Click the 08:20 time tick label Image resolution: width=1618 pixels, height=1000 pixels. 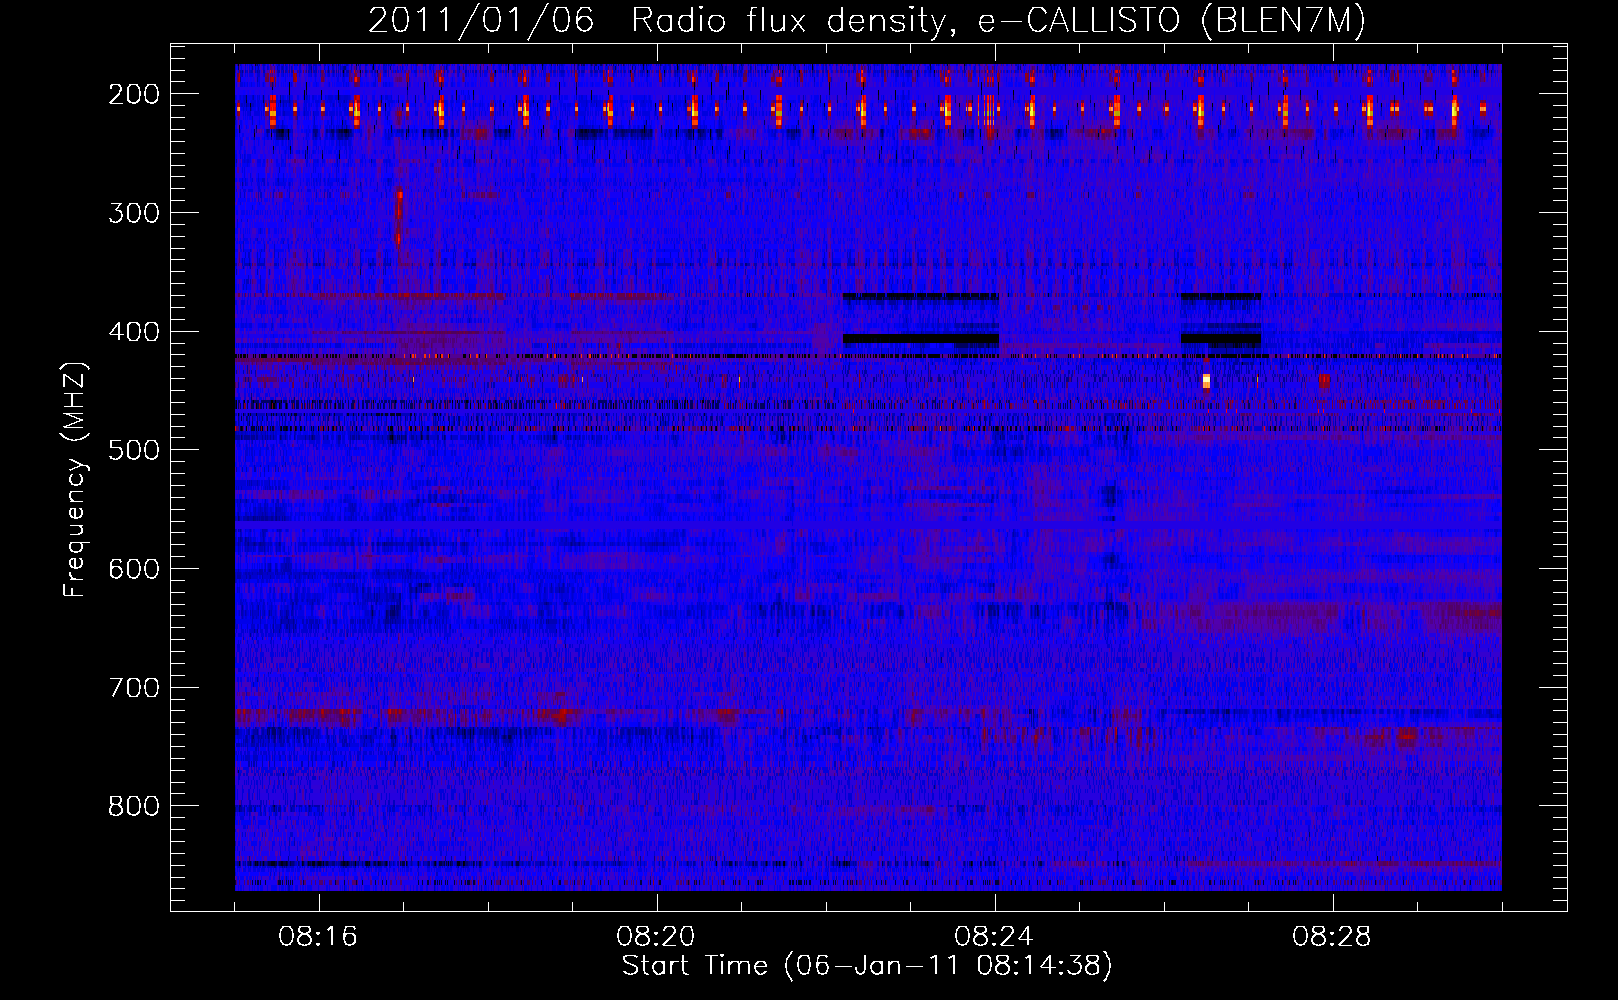(656, 937)
